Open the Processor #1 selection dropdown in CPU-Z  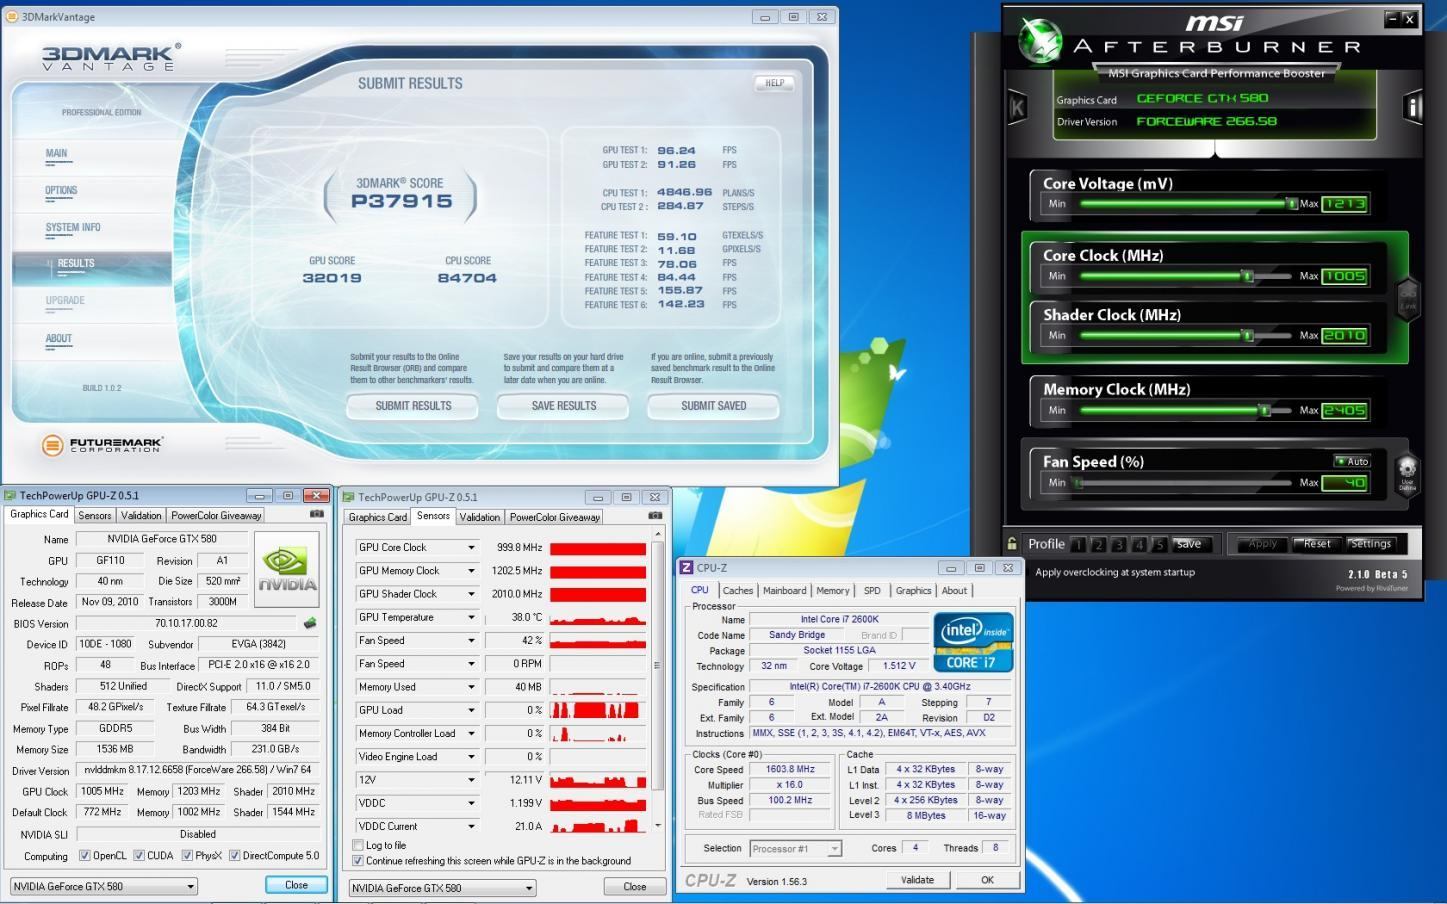(x=796, y=848)
